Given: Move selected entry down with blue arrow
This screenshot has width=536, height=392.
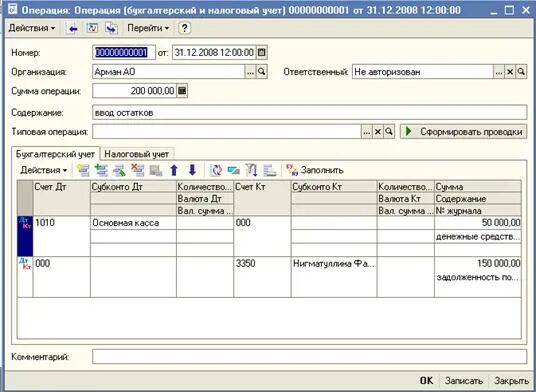Looking at the screenshot, I should [x=192, y=170].
